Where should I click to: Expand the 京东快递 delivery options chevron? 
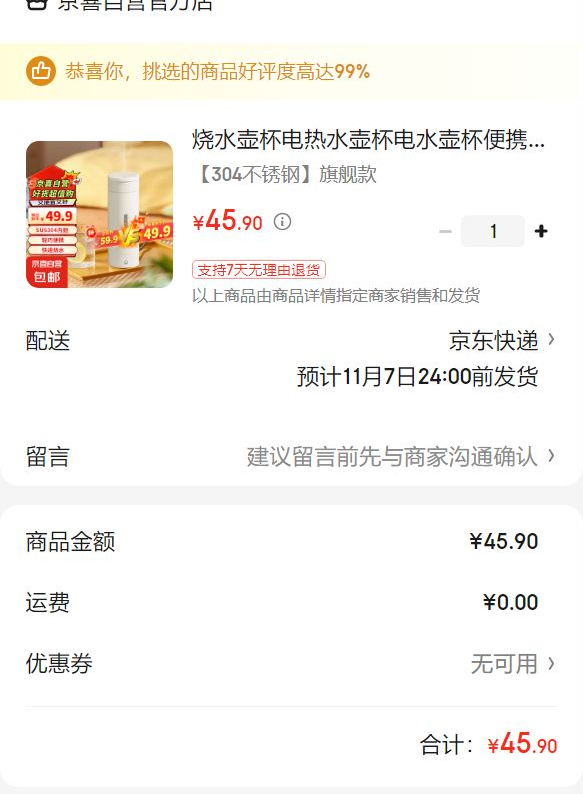[552, 339]
